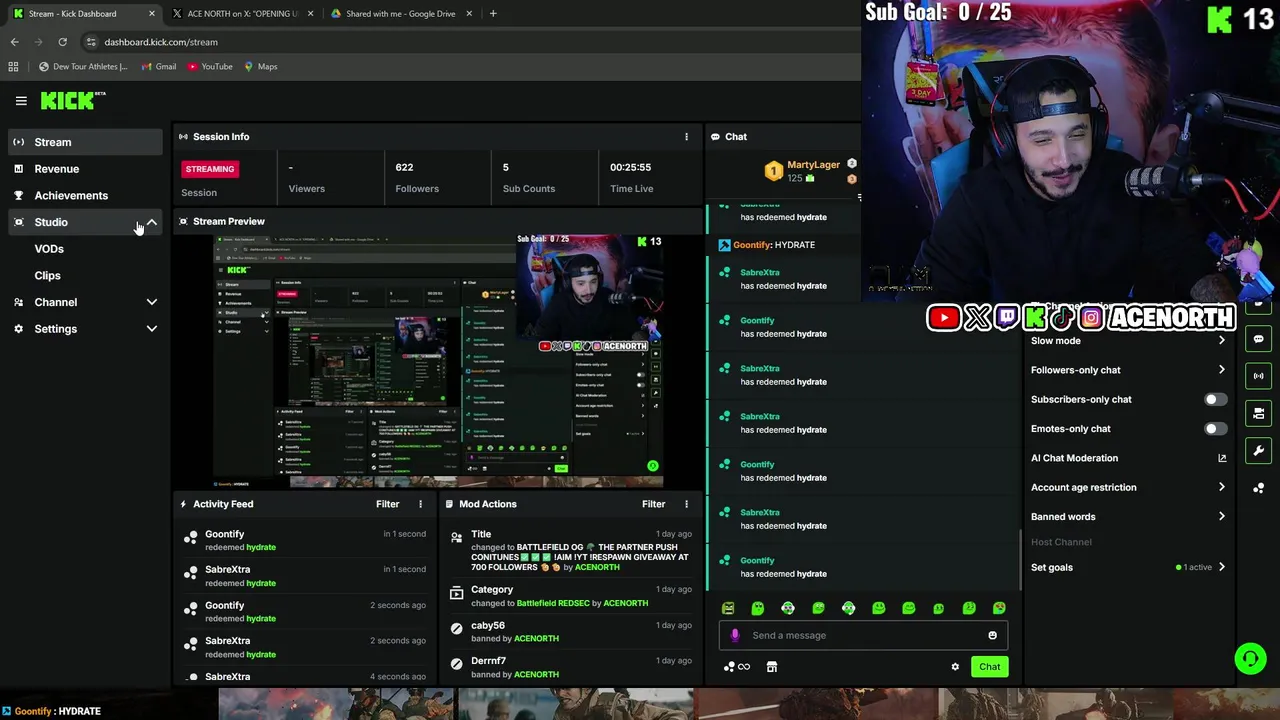The width and height of the screenshot is (1280, 720).
Task: Open chat settings gear icon
Action: tap(955, 667)
